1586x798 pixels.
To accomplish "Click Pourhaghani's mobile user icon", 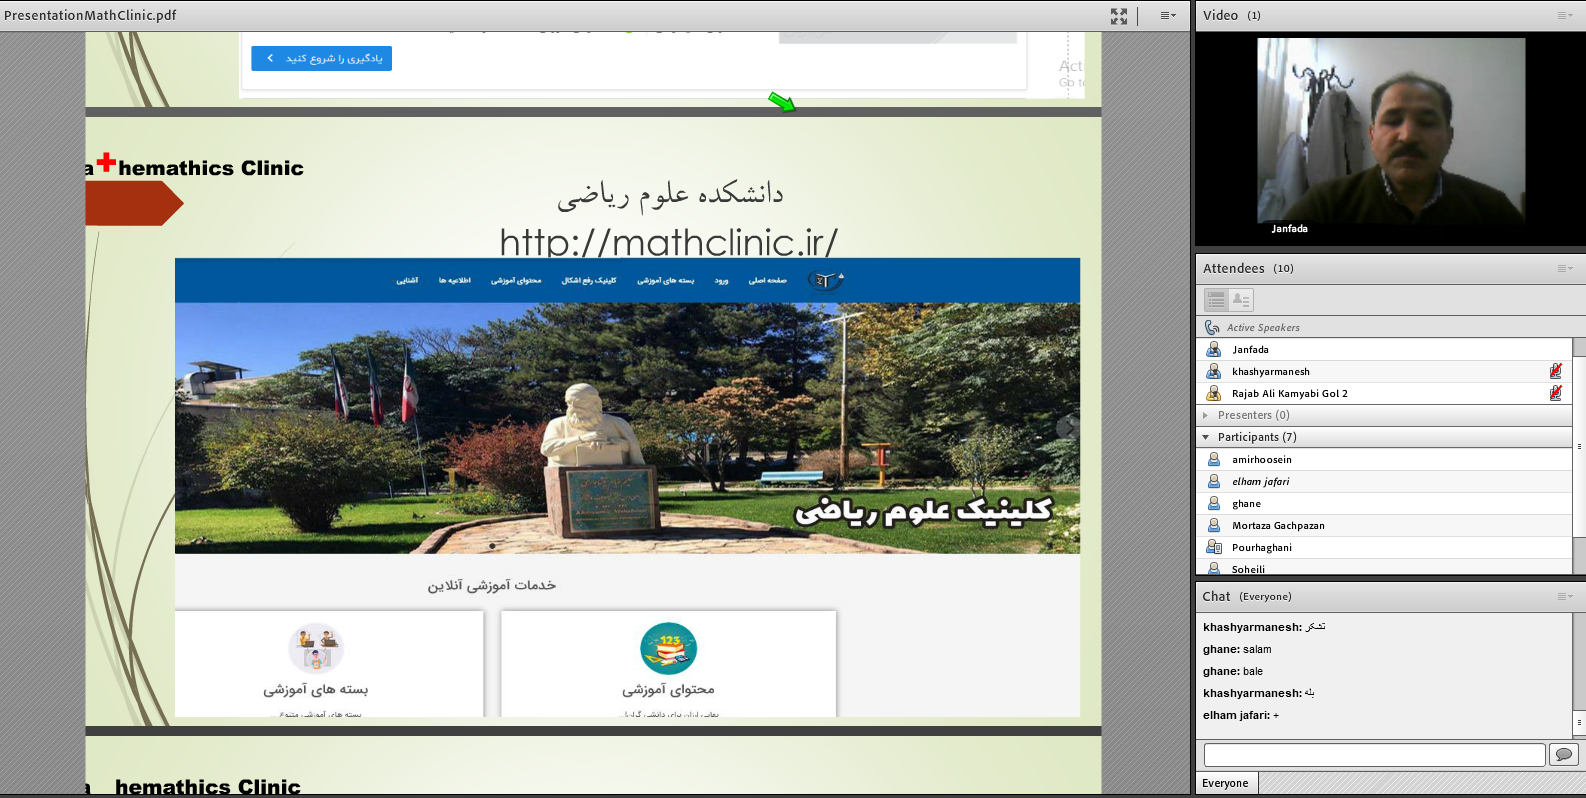I will [1213, 547].
